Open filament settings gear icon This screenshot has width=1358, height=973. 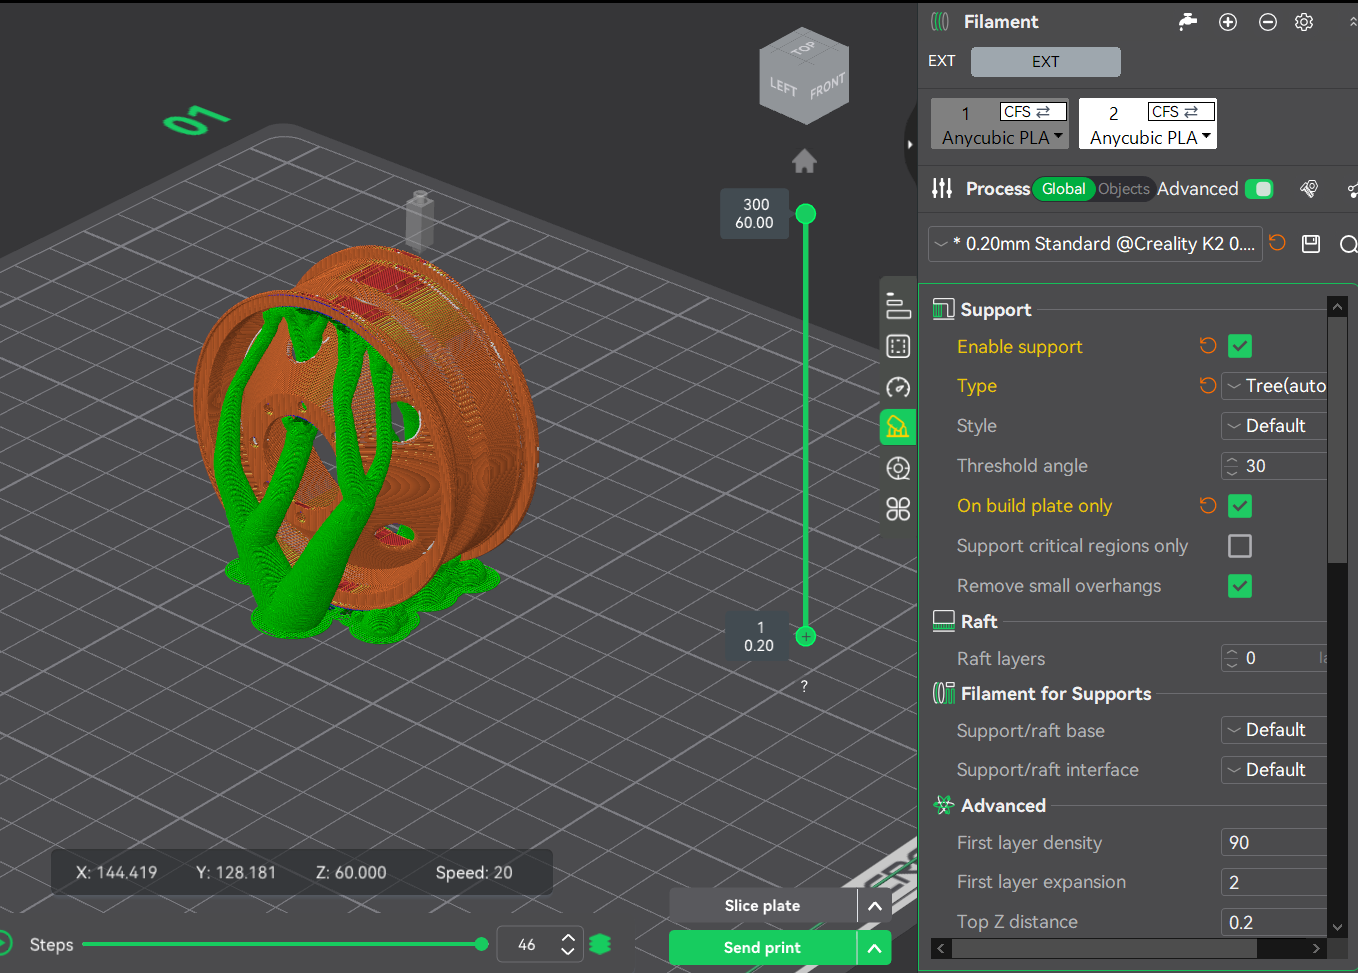click(x=1304, y=22)
